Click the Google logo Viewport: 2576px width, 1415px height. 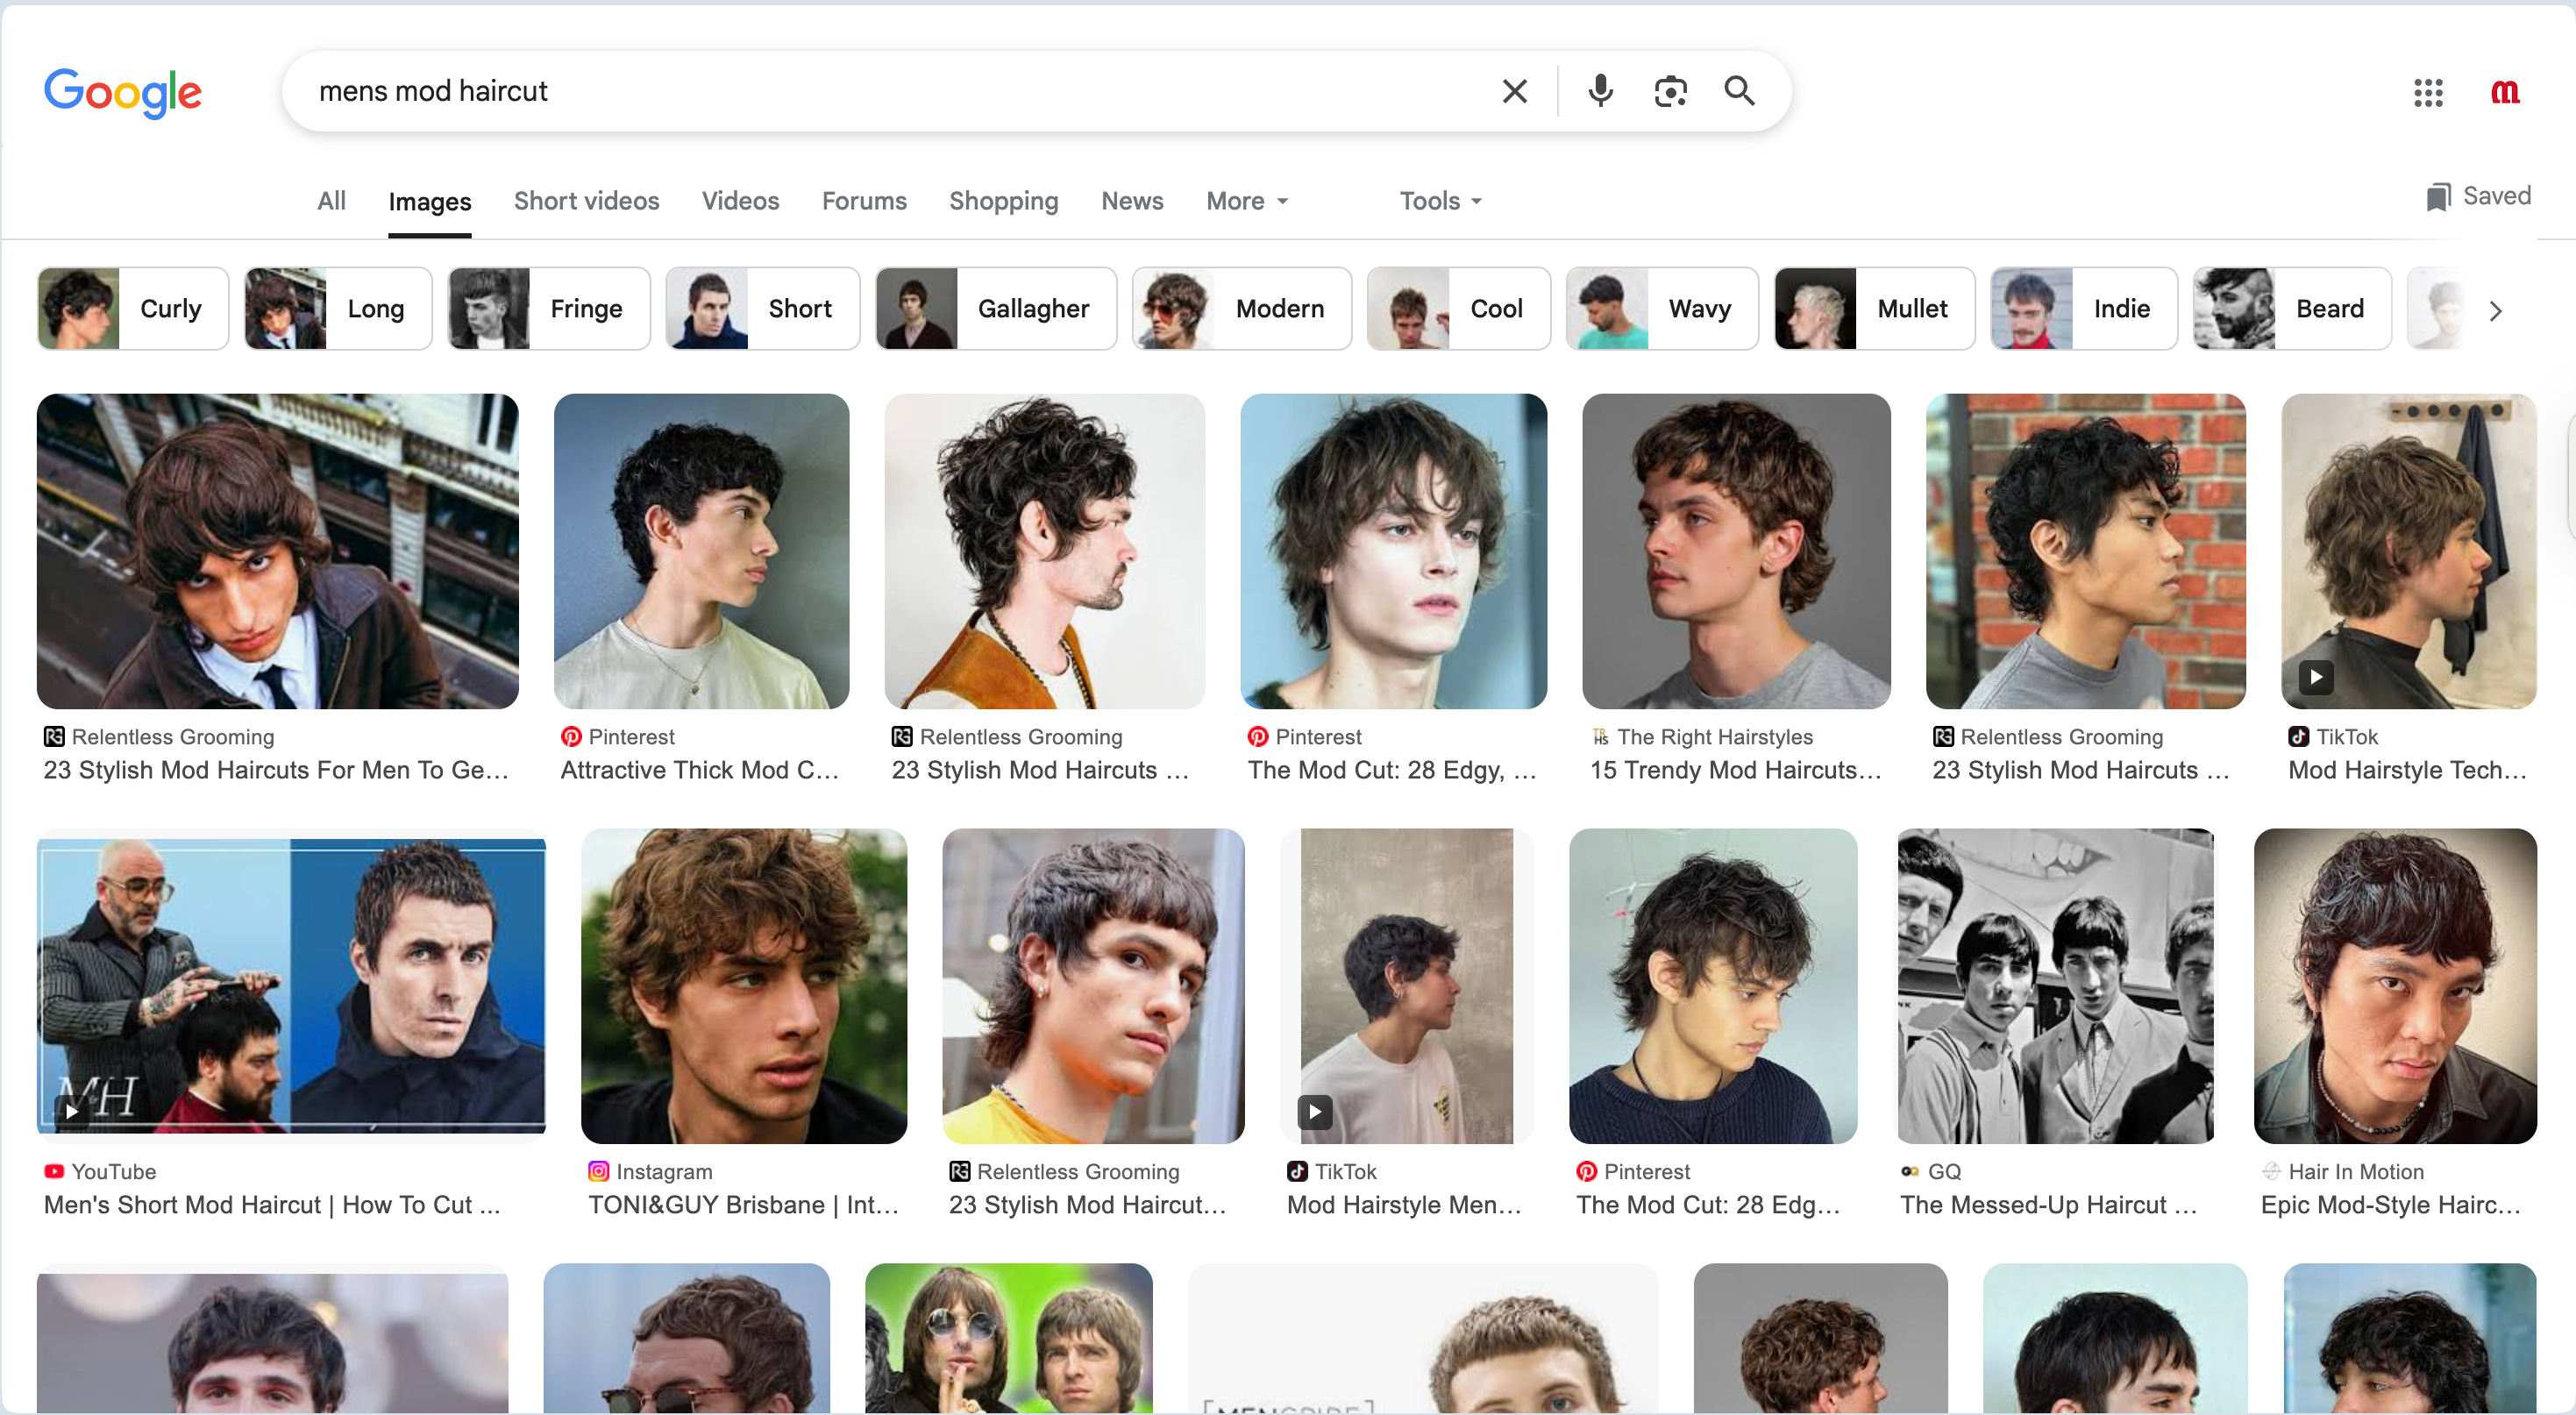pyautogui.click(x=122, y=93)
